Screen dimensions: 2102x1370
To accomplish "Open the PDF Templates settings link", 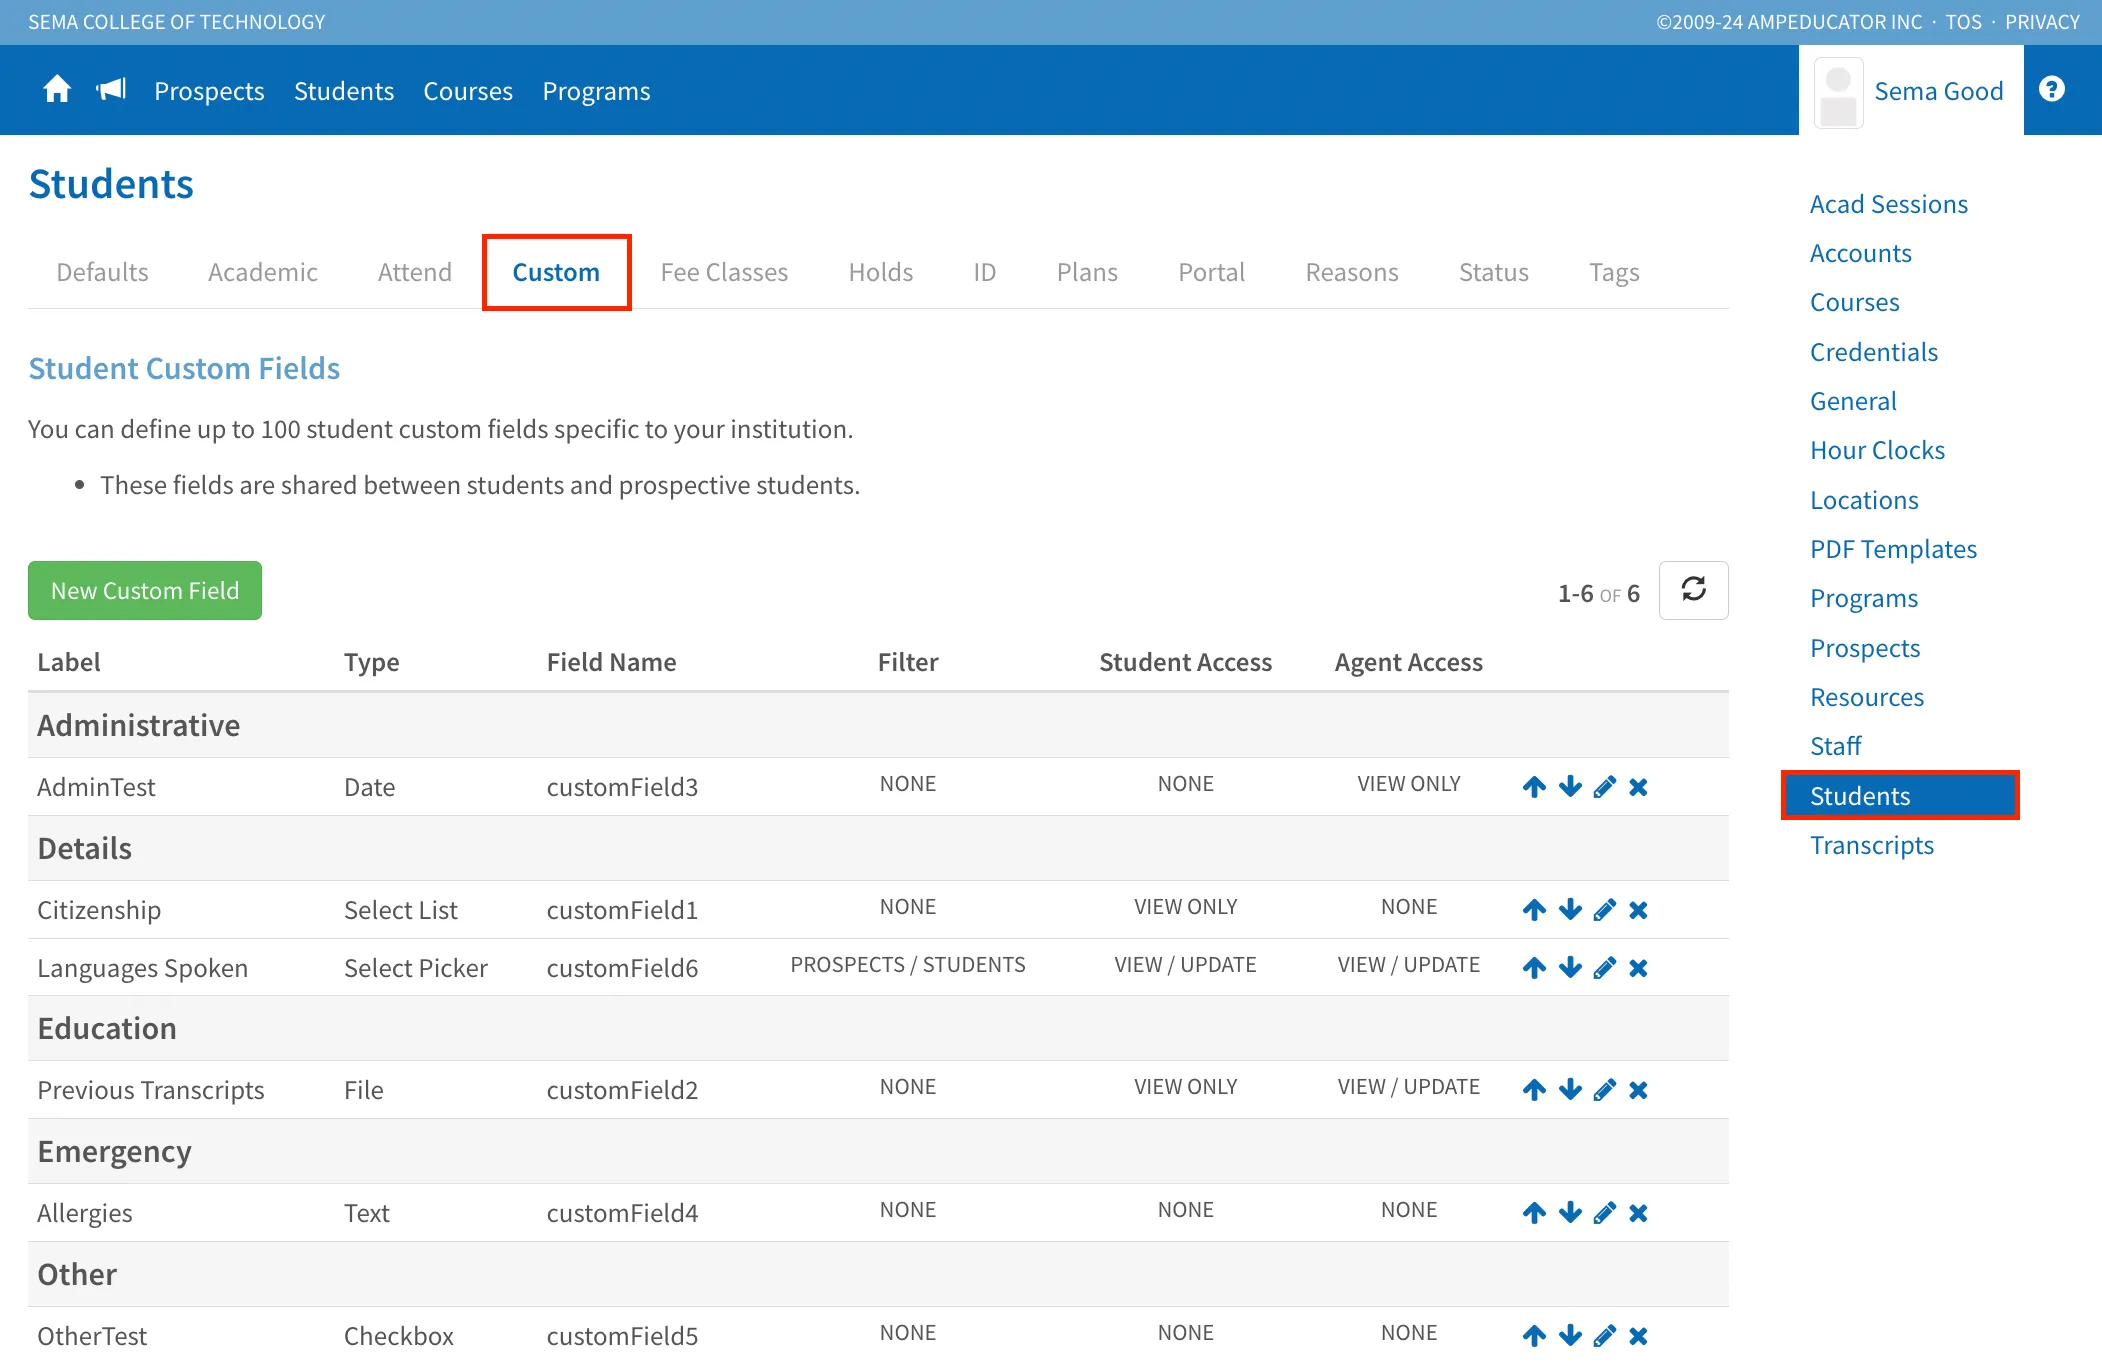I will [x=1893, y=549].
